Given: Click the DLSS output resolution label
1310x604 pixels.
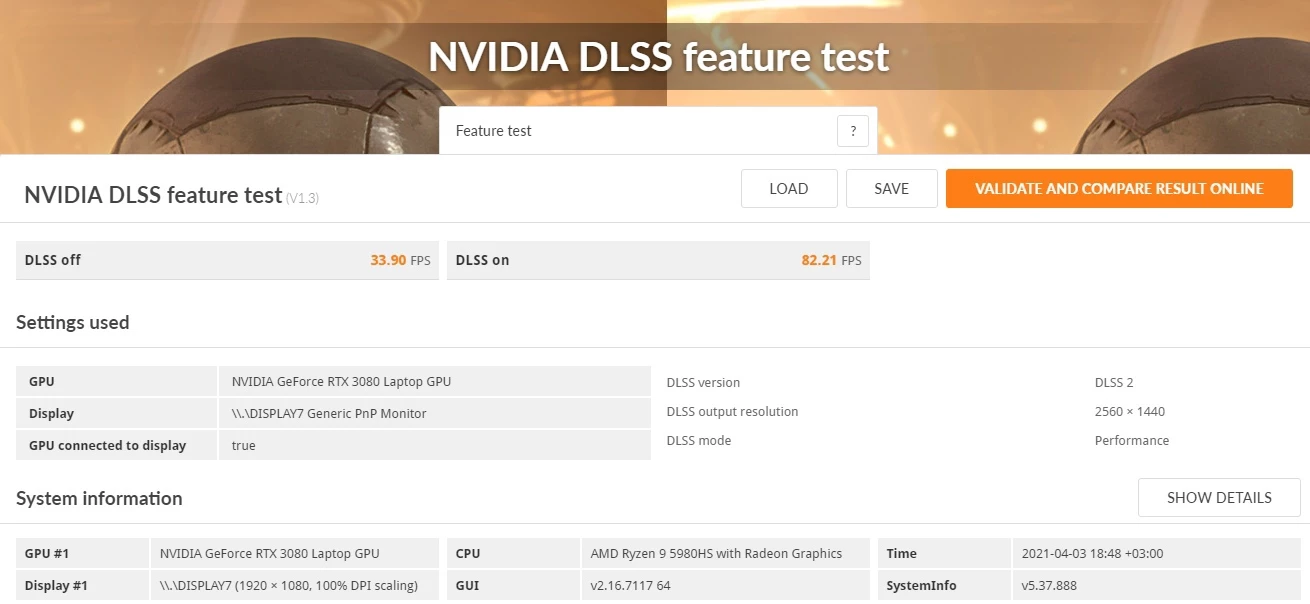Looking at the screenshot, I should pos(732,411).
